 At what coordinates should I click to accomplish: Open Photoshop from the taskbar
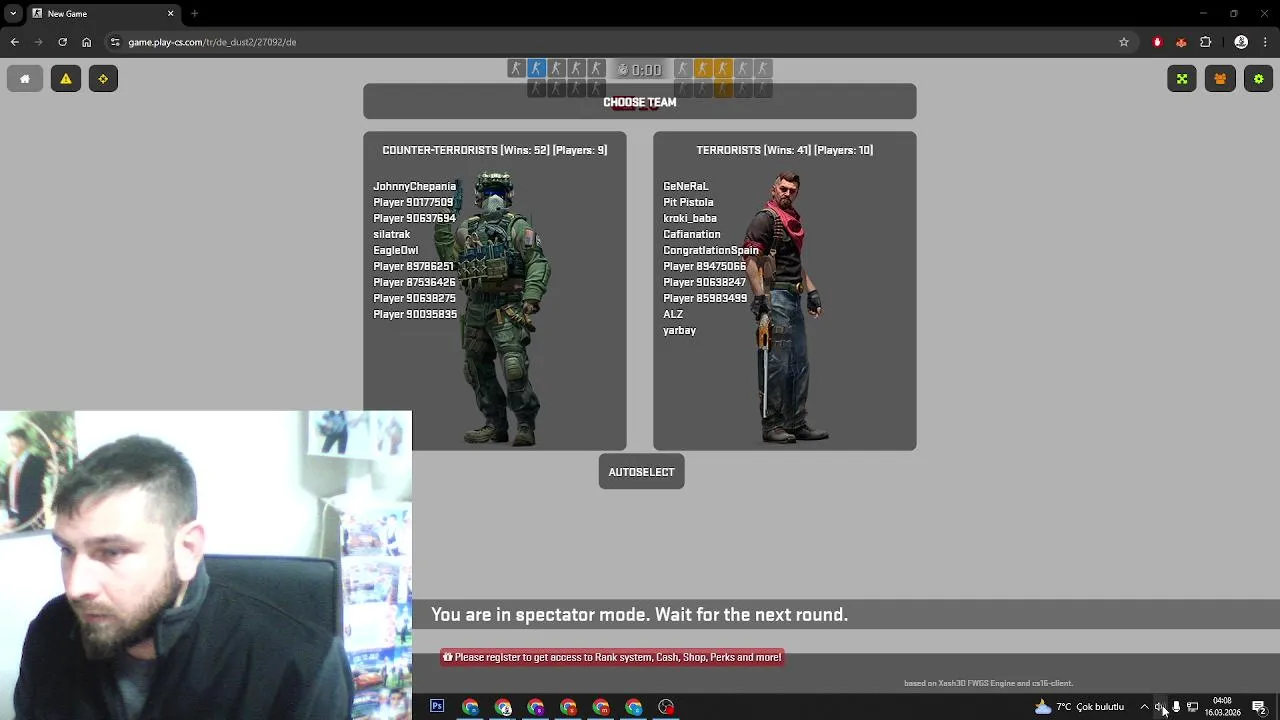pyautogui.click(x=437, y=707)
